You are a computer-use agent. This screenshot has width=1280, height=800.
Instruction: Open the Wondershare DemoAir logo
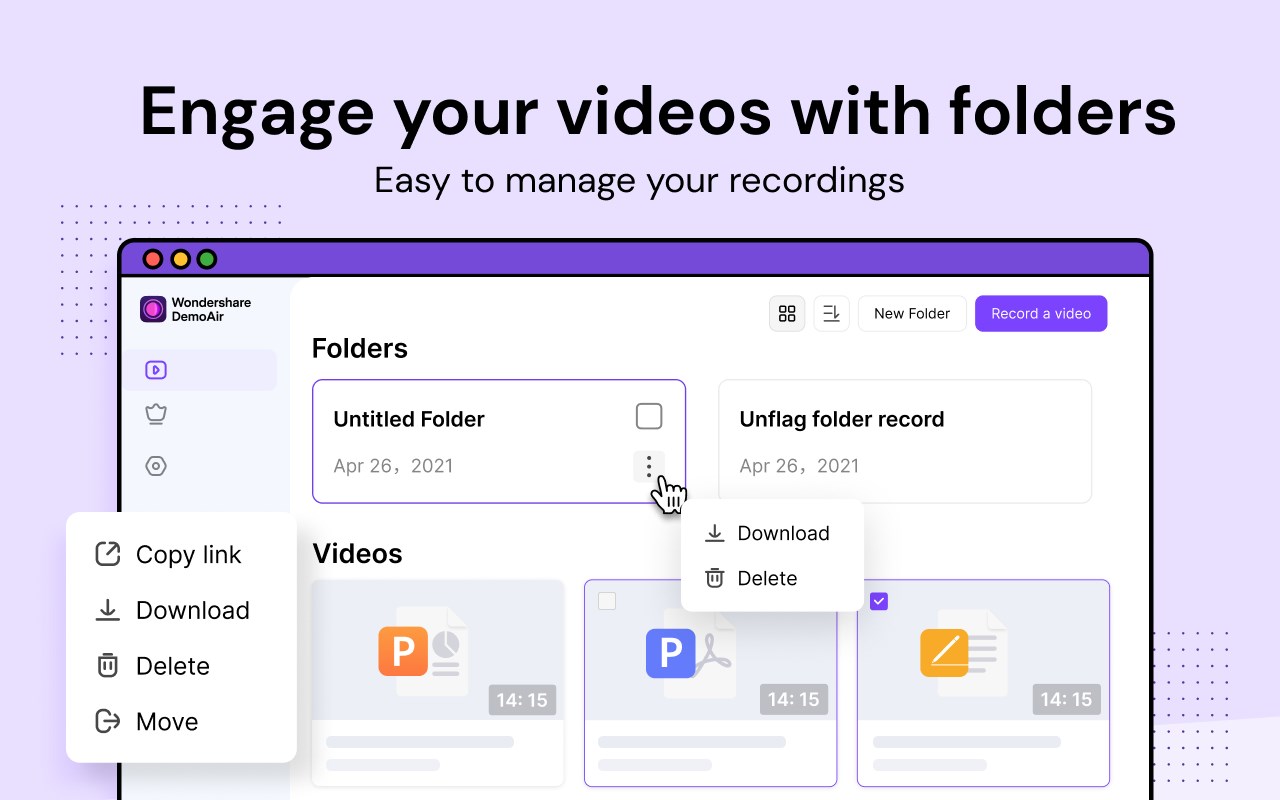(196, 309)
